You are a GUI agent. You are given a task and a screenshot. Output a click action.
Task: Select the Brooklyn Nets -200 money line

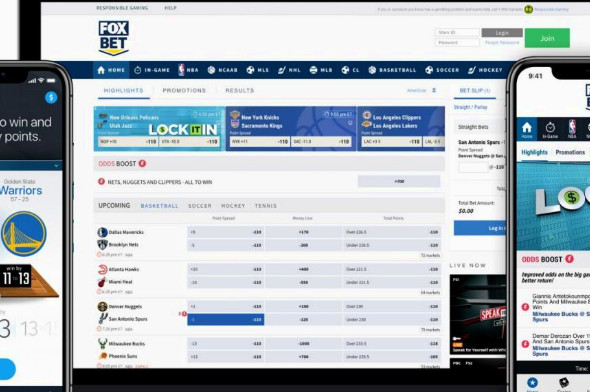click(303, 245)
